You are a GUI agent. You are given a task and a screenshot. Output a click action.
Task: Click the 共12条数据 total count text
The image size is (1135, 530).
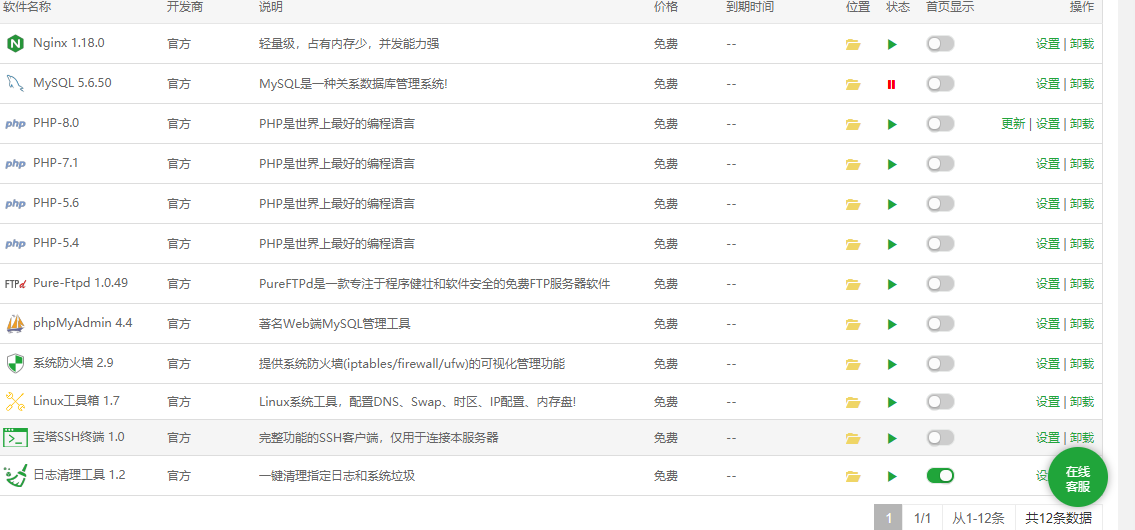pos(1058,518)
